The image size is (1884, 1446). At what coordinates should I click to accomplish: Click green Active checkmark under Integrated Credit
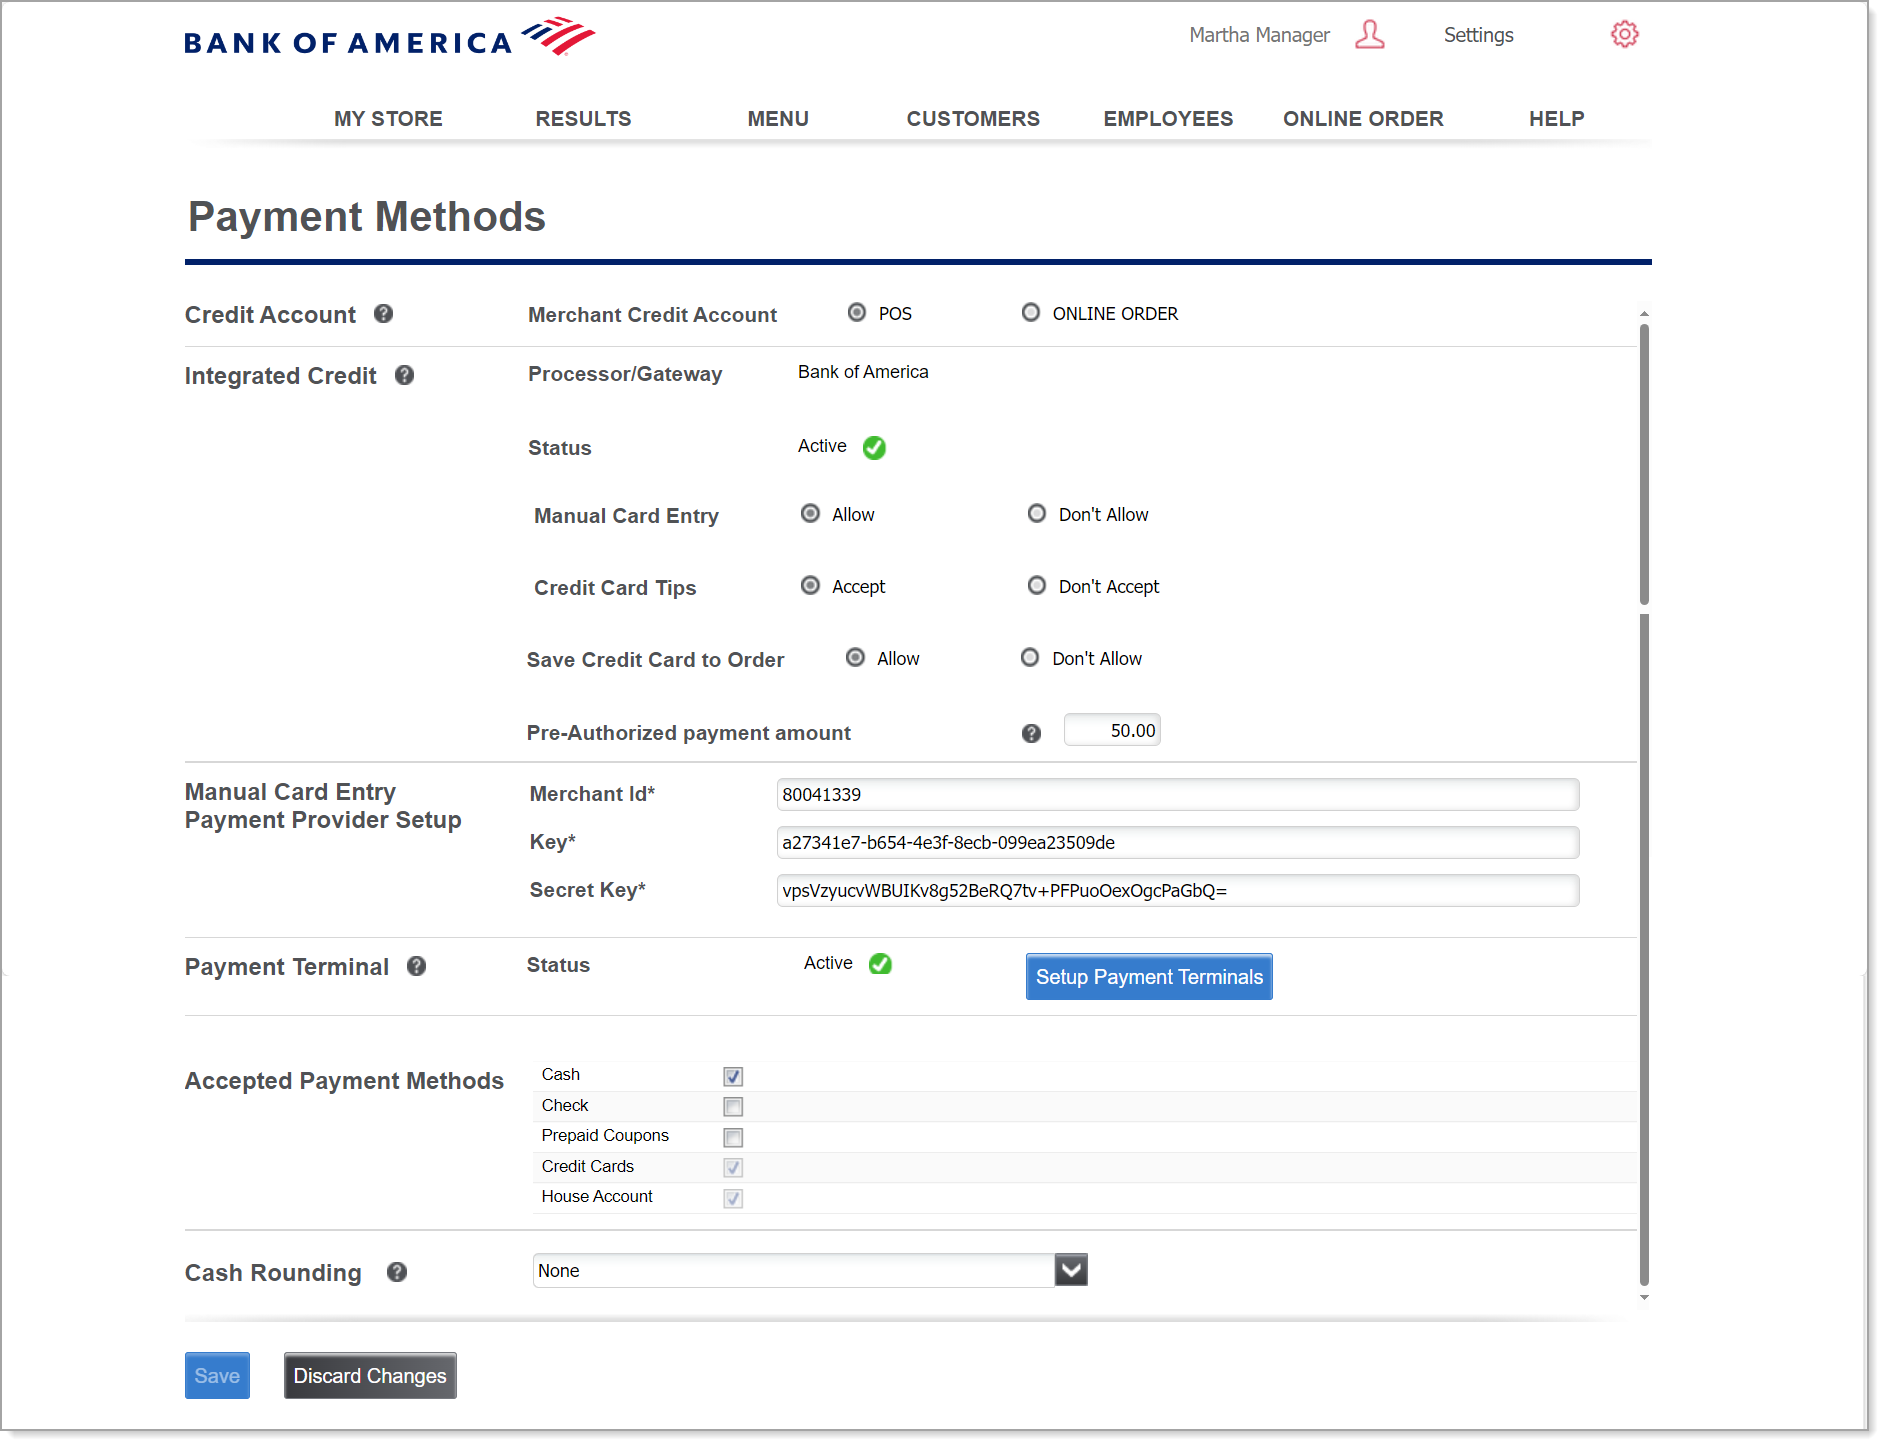coord(874,447)
